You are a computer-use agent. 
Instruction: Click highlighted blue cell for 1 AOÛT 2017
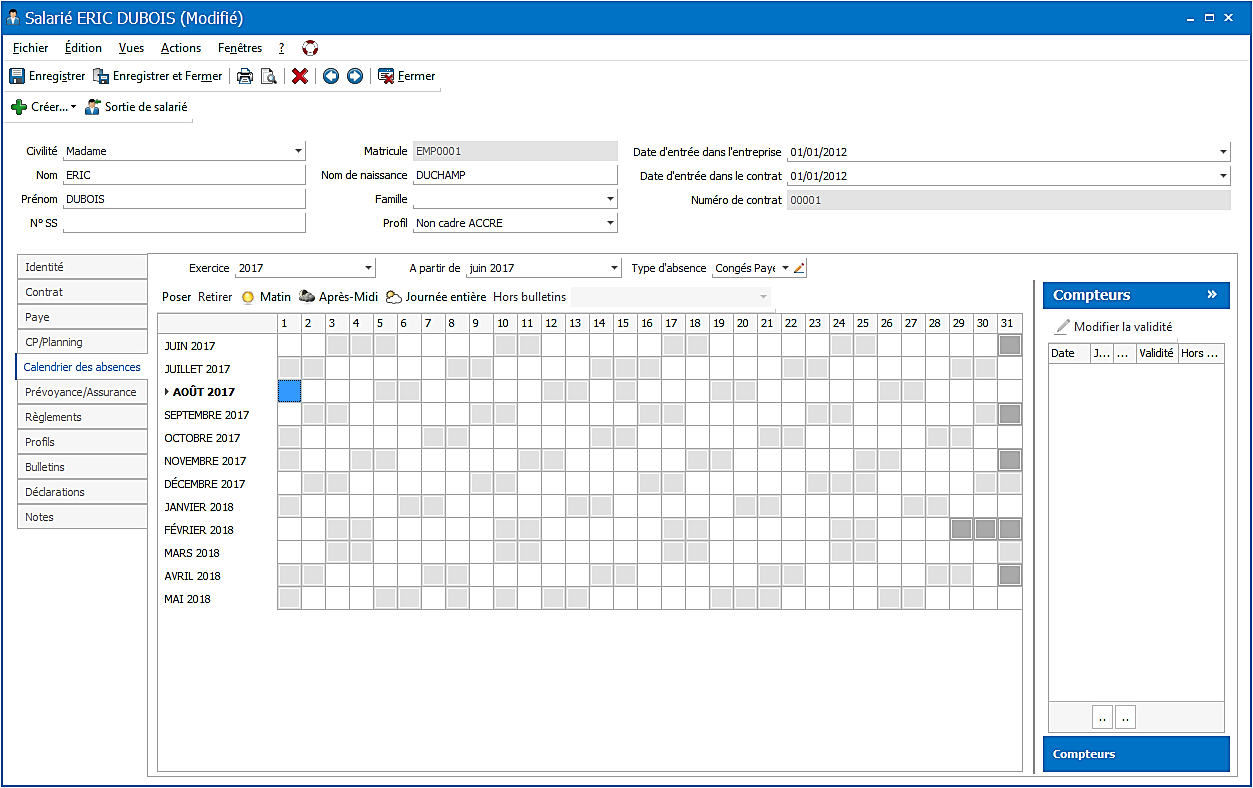(x=289, y=391)
